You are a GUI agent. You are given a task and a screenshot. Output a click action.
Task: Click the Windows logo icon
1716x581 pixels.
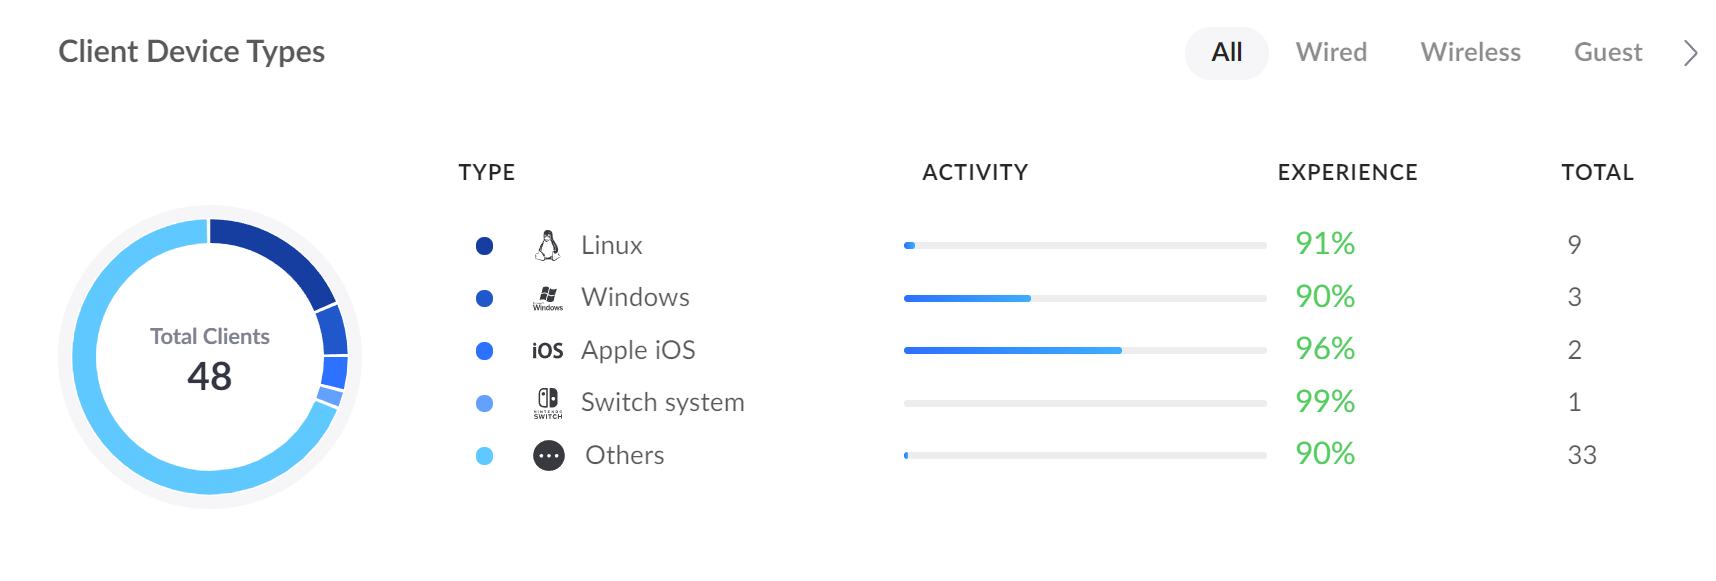coord(548,298)
